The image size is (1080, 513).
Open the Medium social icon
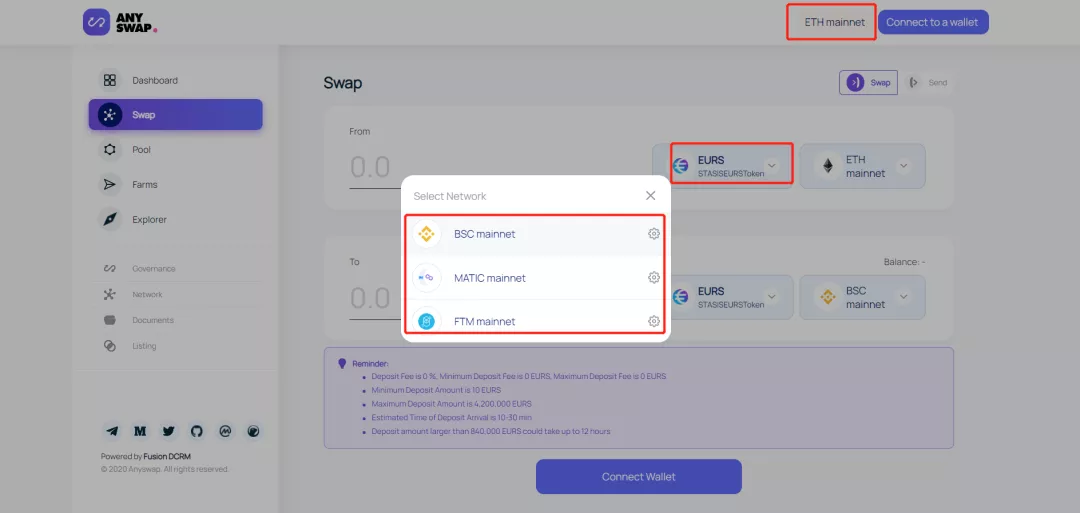tap(140, 432)
